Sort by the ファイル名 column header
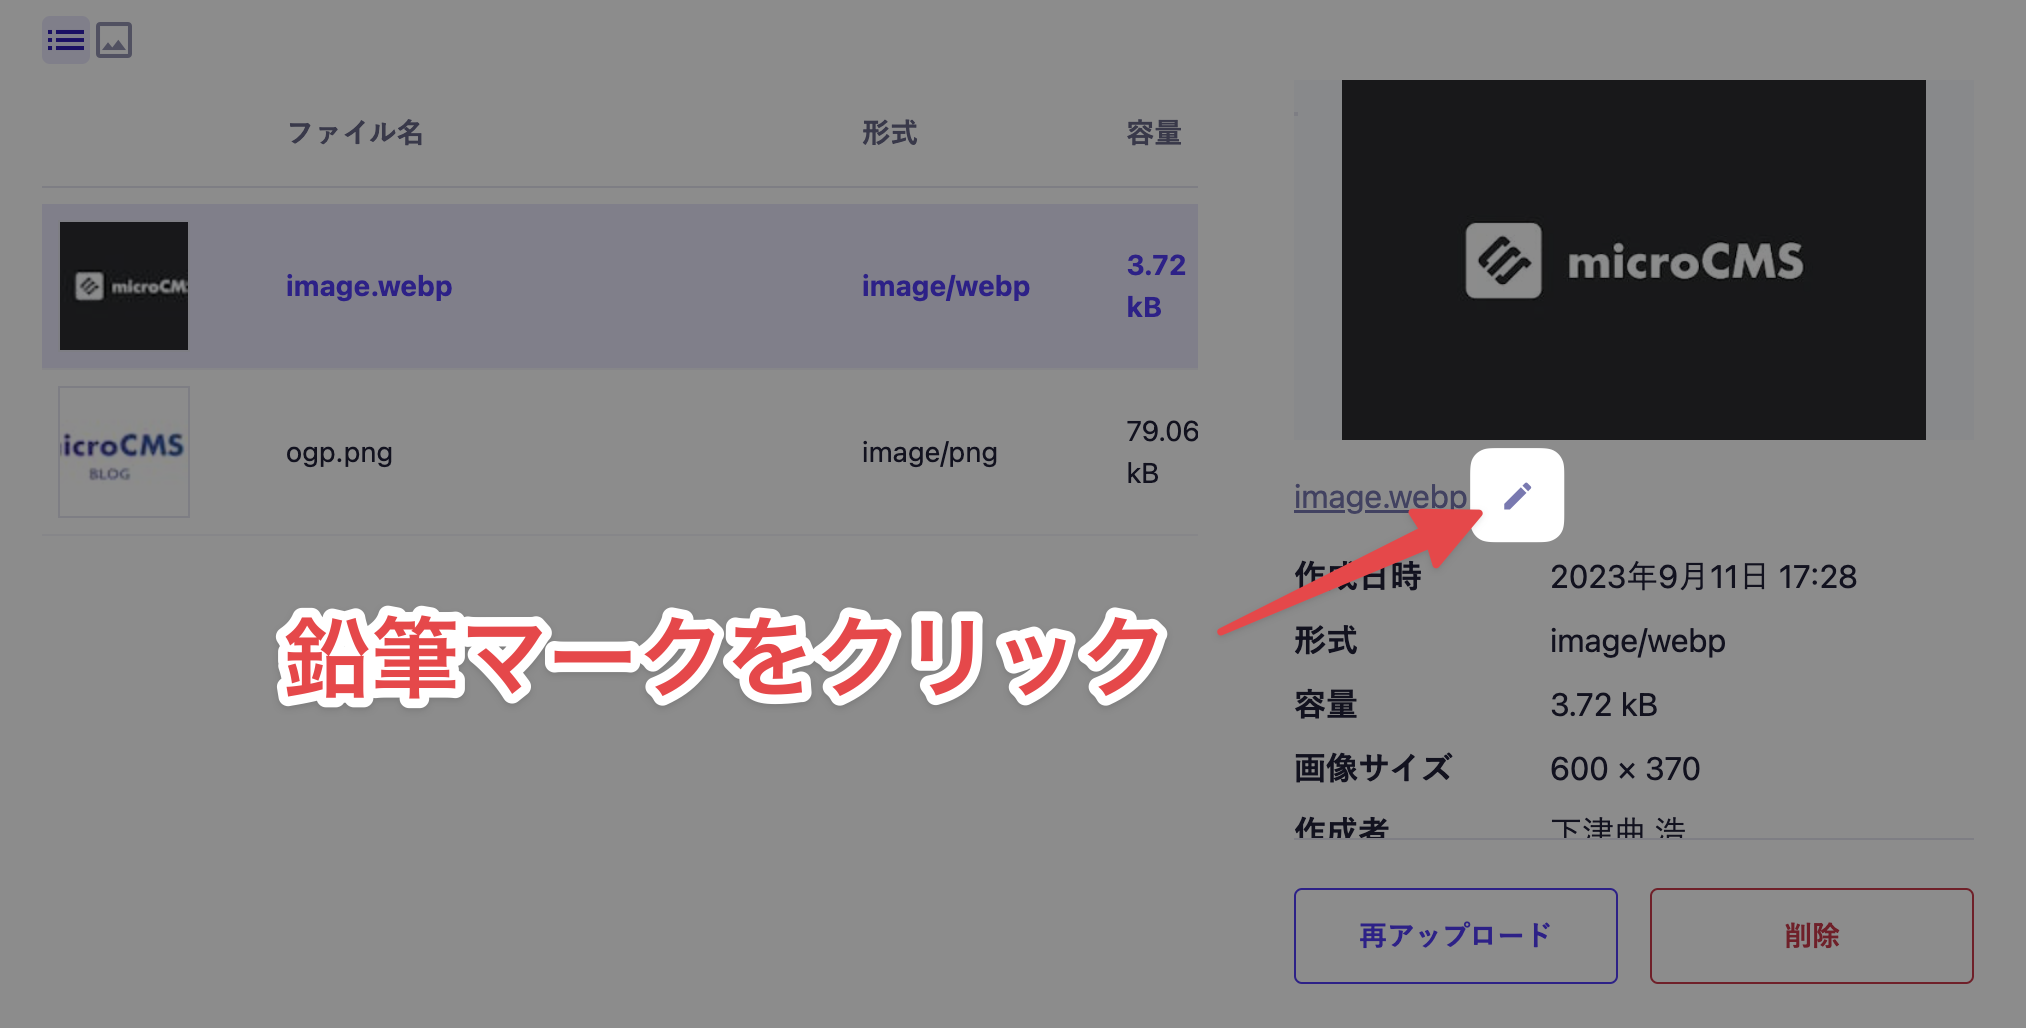 (x=355, y=132)
